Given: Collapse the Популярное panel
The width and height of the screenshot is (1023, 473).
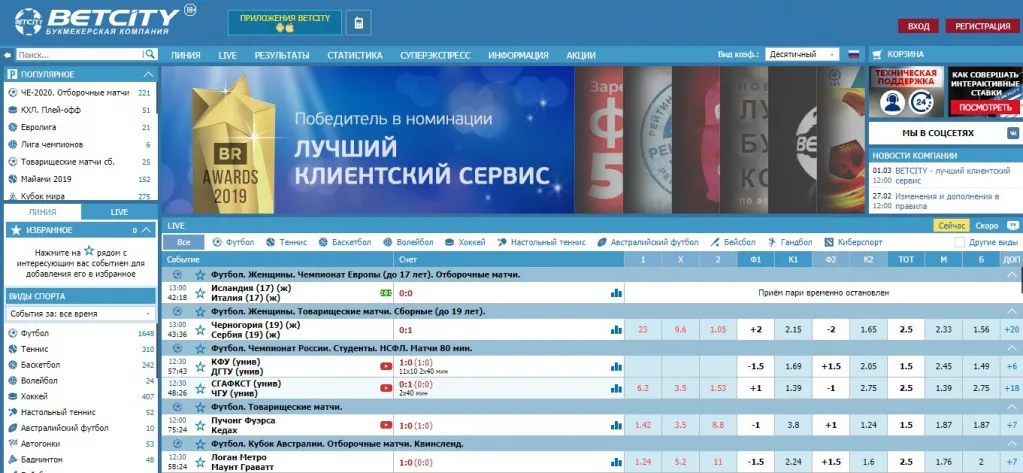Looking at the screenshot, I should click(148, 74).
